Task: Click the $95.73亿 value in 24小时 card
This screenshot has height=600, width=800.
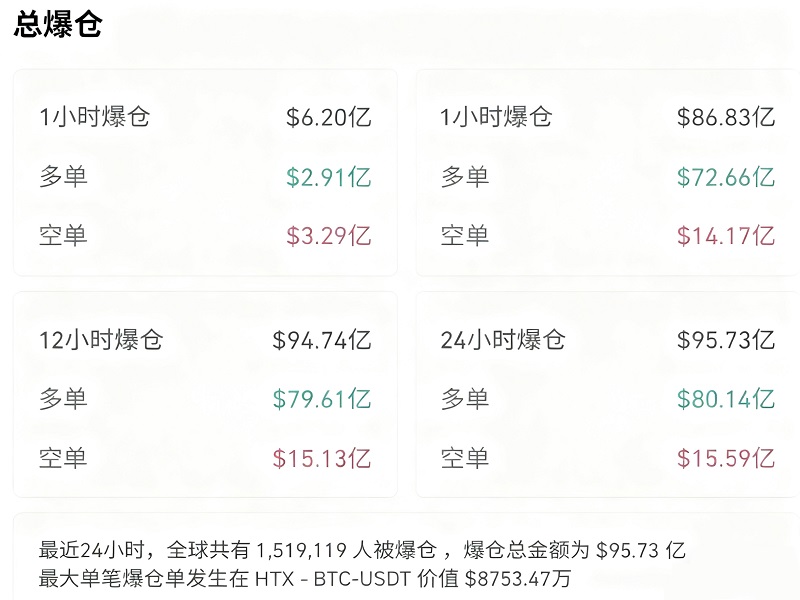Action: tap(725, 340)
